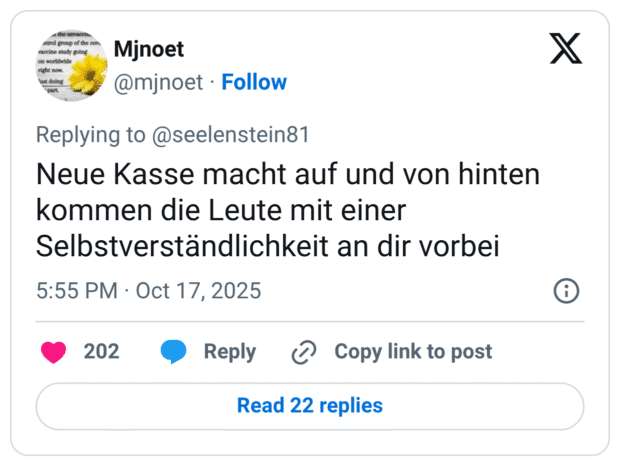Viewport: 620px width, 466px height.
Task: Follow the @mjnoet account
Action: click(x=254, y=82)
